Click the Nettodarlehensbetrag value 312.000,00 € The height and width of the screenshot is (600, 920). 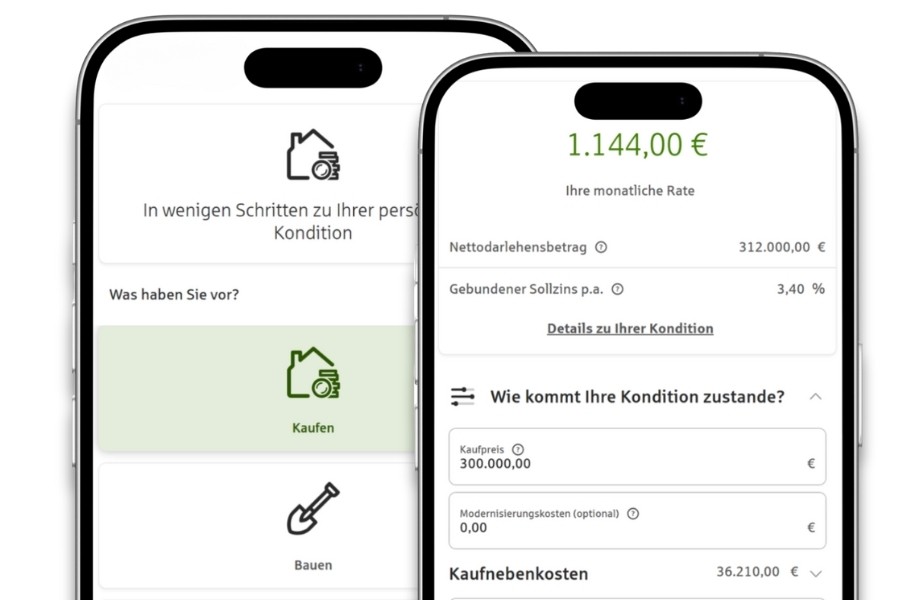(x=782, y=247)
